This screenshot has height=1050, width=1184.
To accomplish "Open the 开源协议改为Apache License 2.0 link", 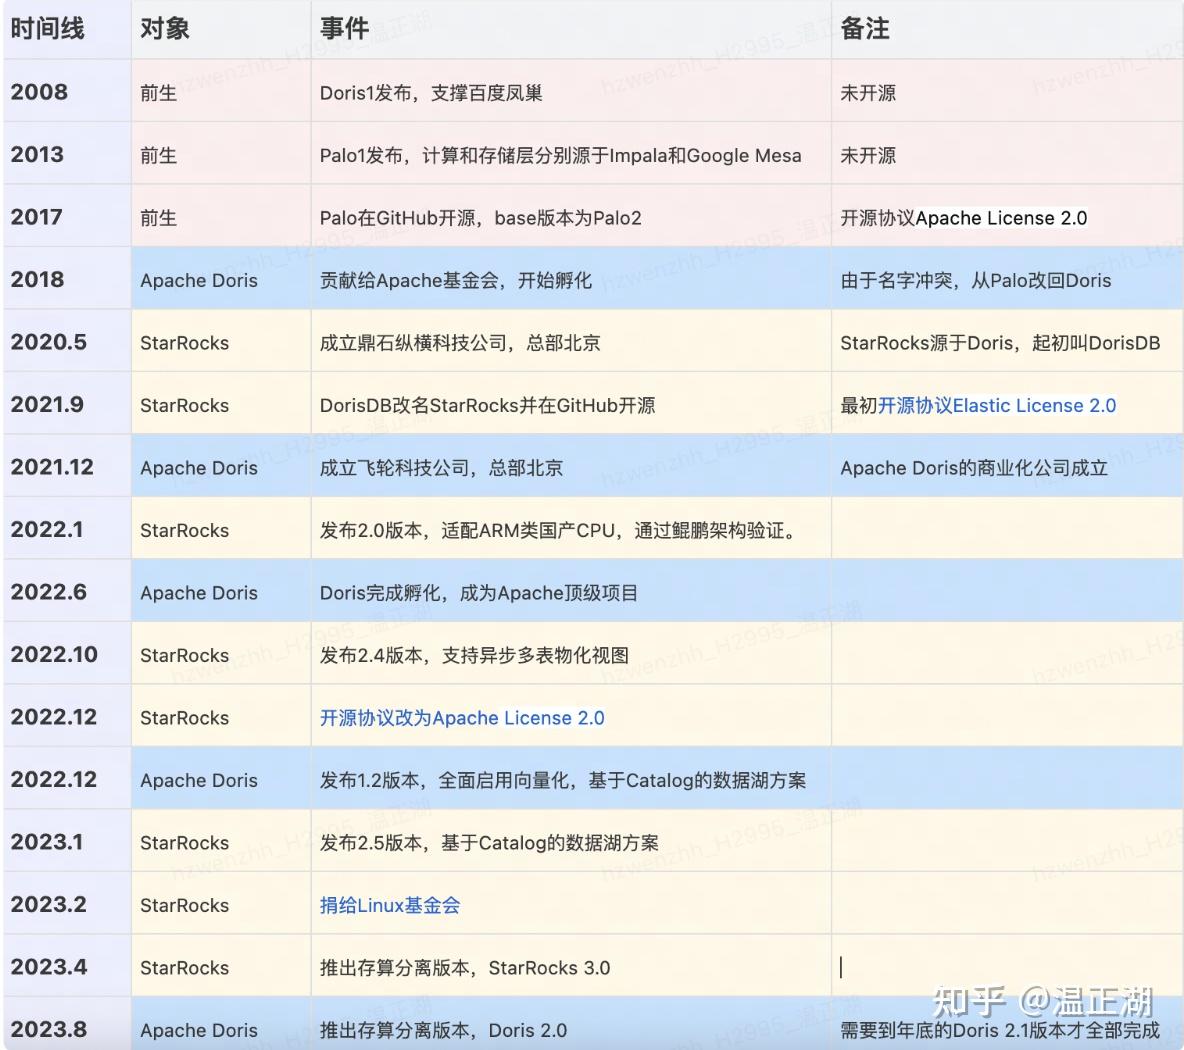I will (462, 718).
